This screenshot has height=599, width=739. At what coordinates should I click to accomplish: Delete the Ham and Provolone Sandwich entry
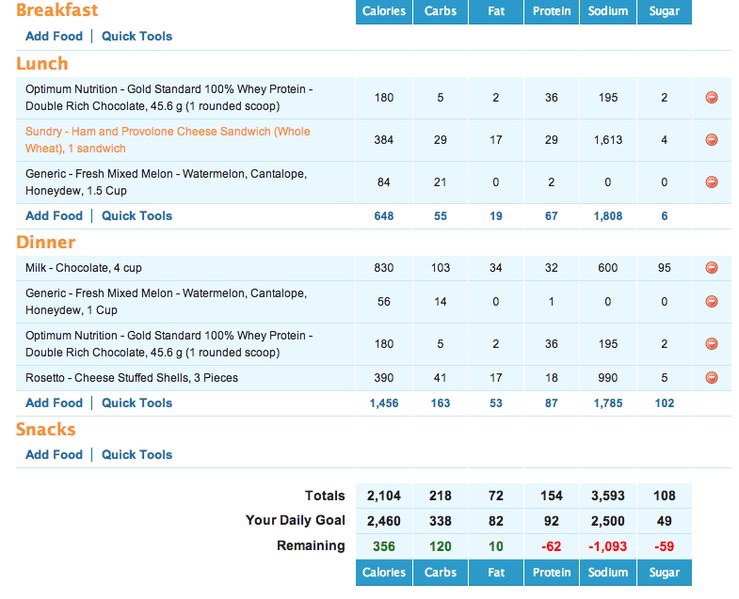[711, 139]
